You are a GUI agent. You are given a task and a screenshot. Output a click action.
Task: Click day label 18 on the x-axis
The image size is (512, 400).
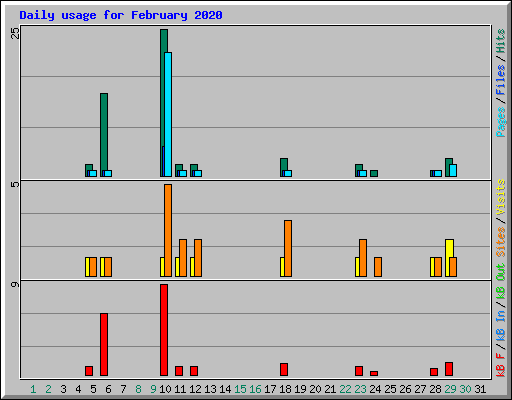pyautogui.click(x=285, y=389)
